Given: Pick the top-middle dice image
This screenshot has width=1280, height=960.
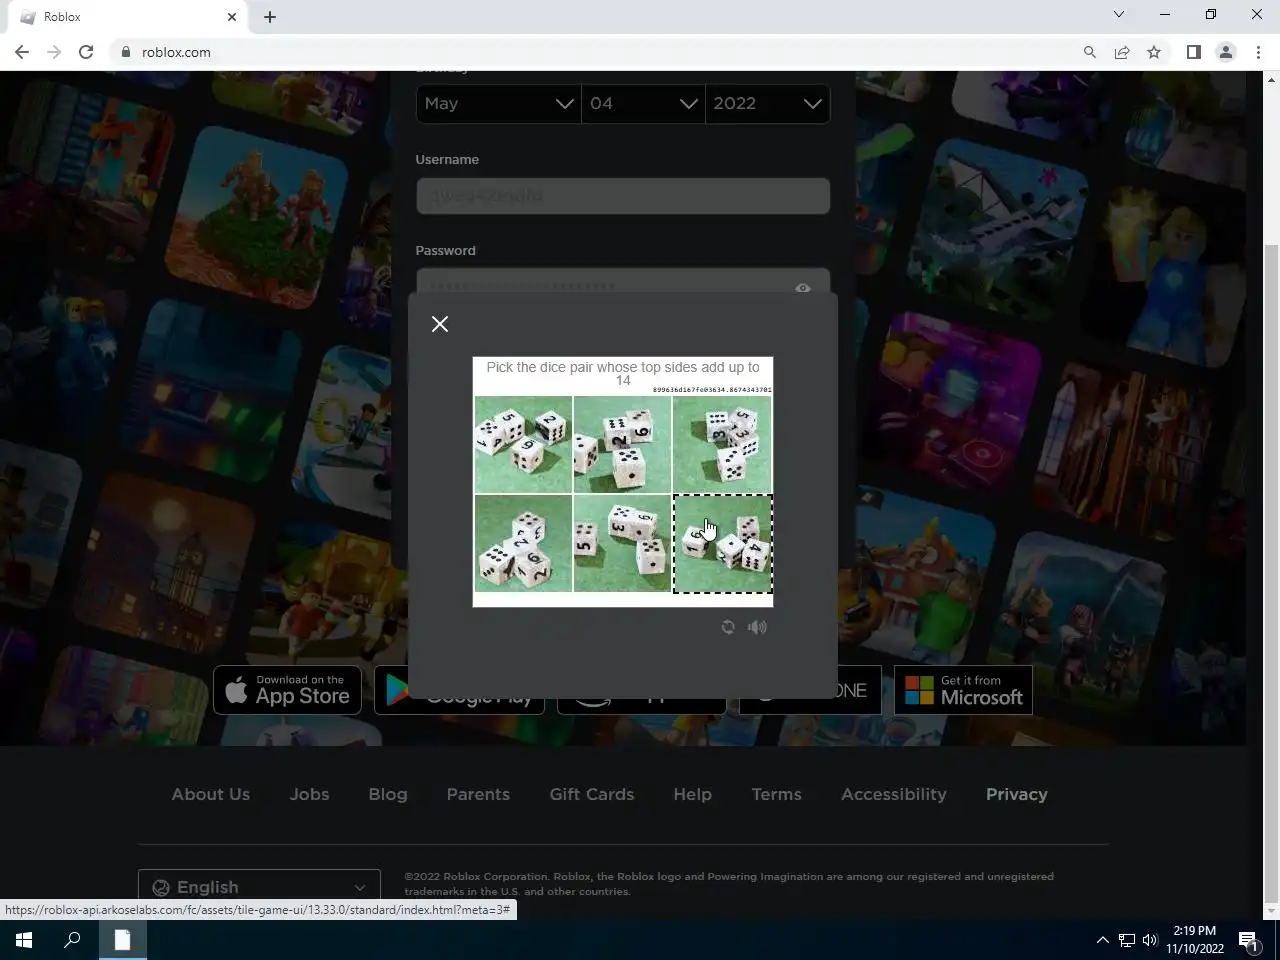Looking at the screenshot, I should [622, 444].
